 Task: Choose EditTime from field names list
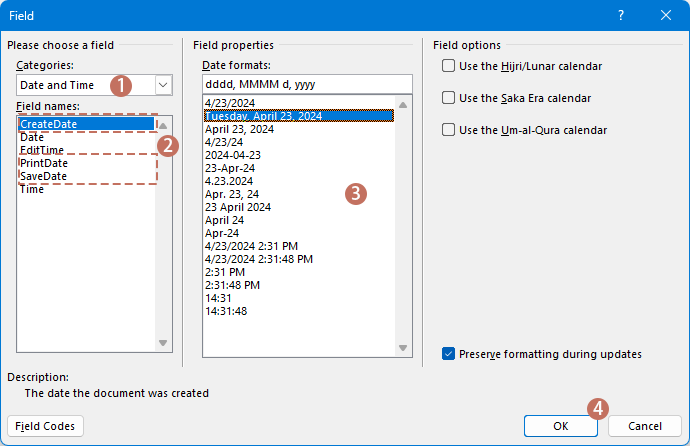pyautogui.click(x=42, y=150)
